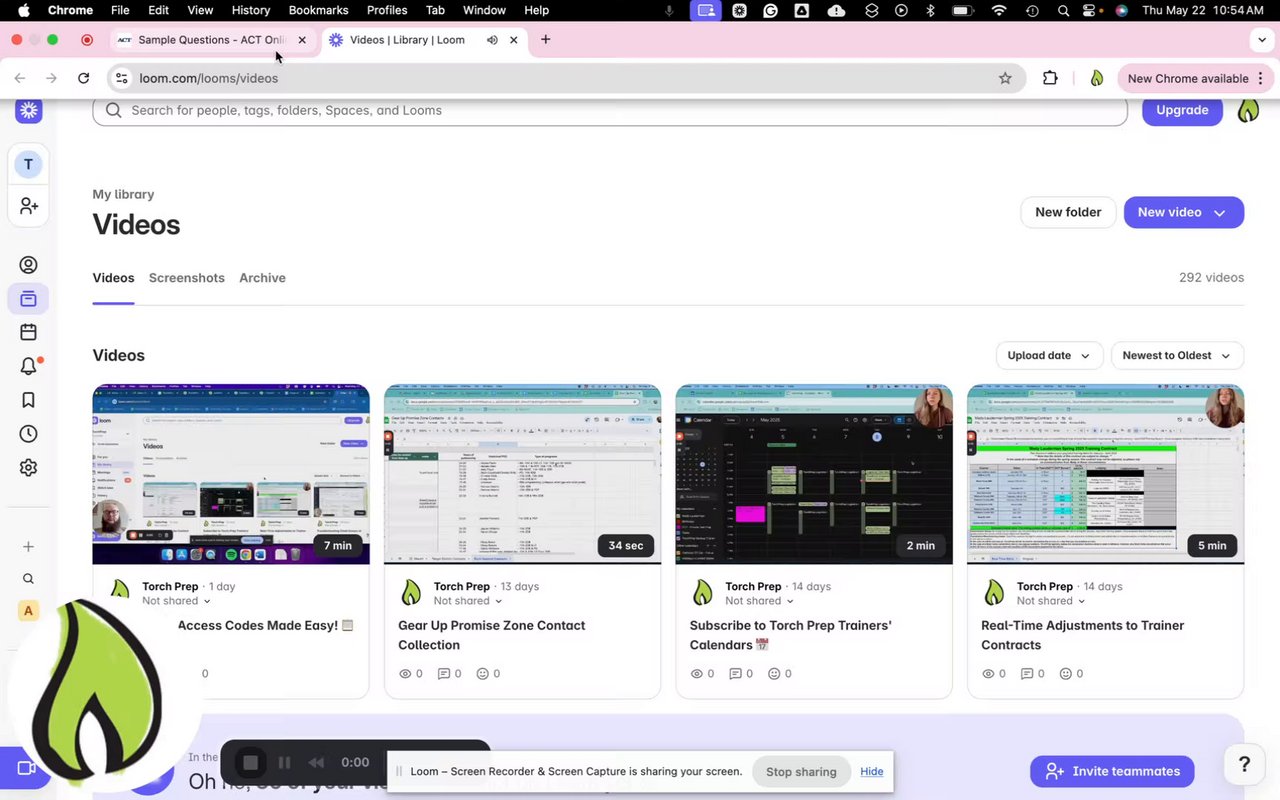Open the Bookmarks menu in menu bar
Image resolution: width=1280 pixels, height=800 pixels.
pos(318,10)
